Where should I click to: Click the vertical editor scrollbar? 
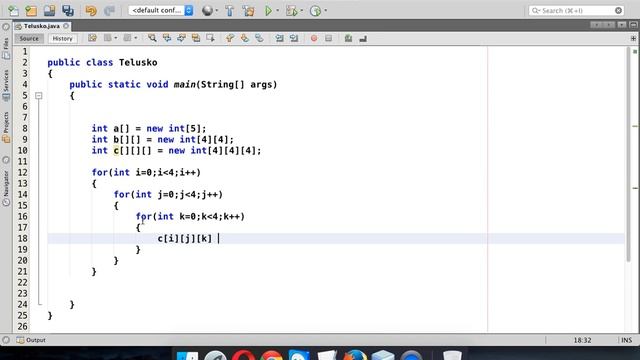coord(629,154)
